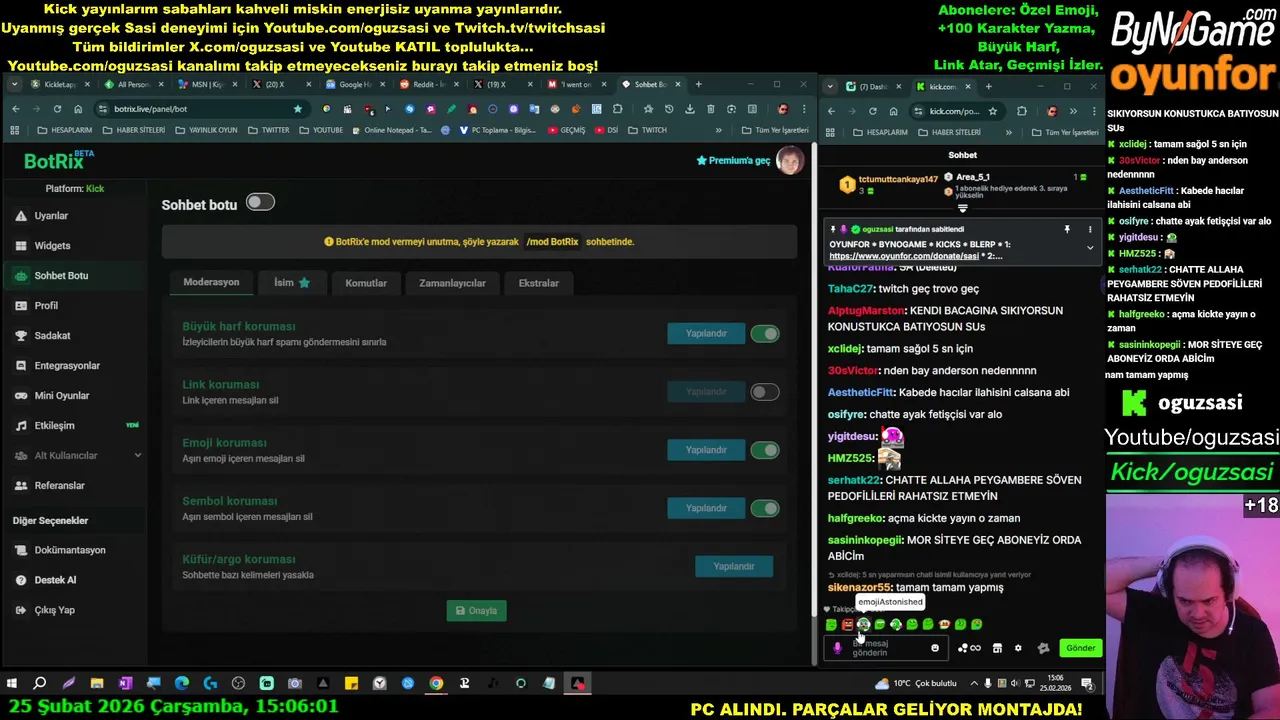Switch to Komutlar tab

366,283
